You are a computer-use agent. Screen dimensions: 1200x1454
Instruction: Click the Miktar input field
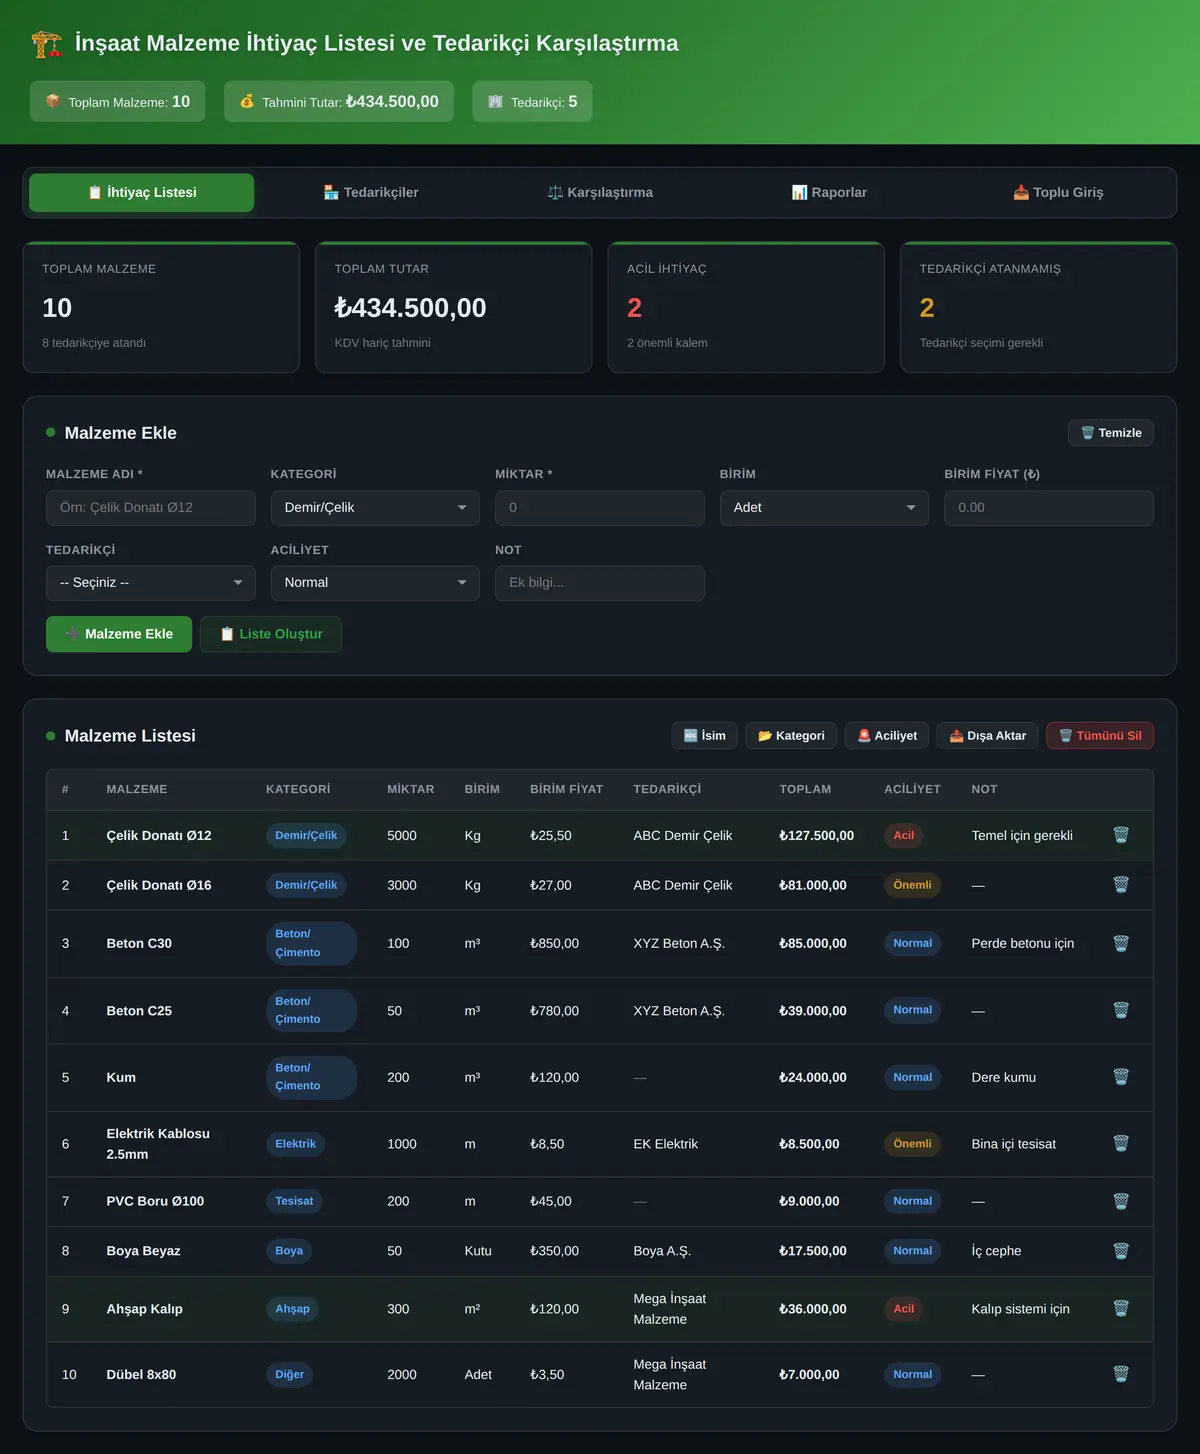(x=600, y=508)
